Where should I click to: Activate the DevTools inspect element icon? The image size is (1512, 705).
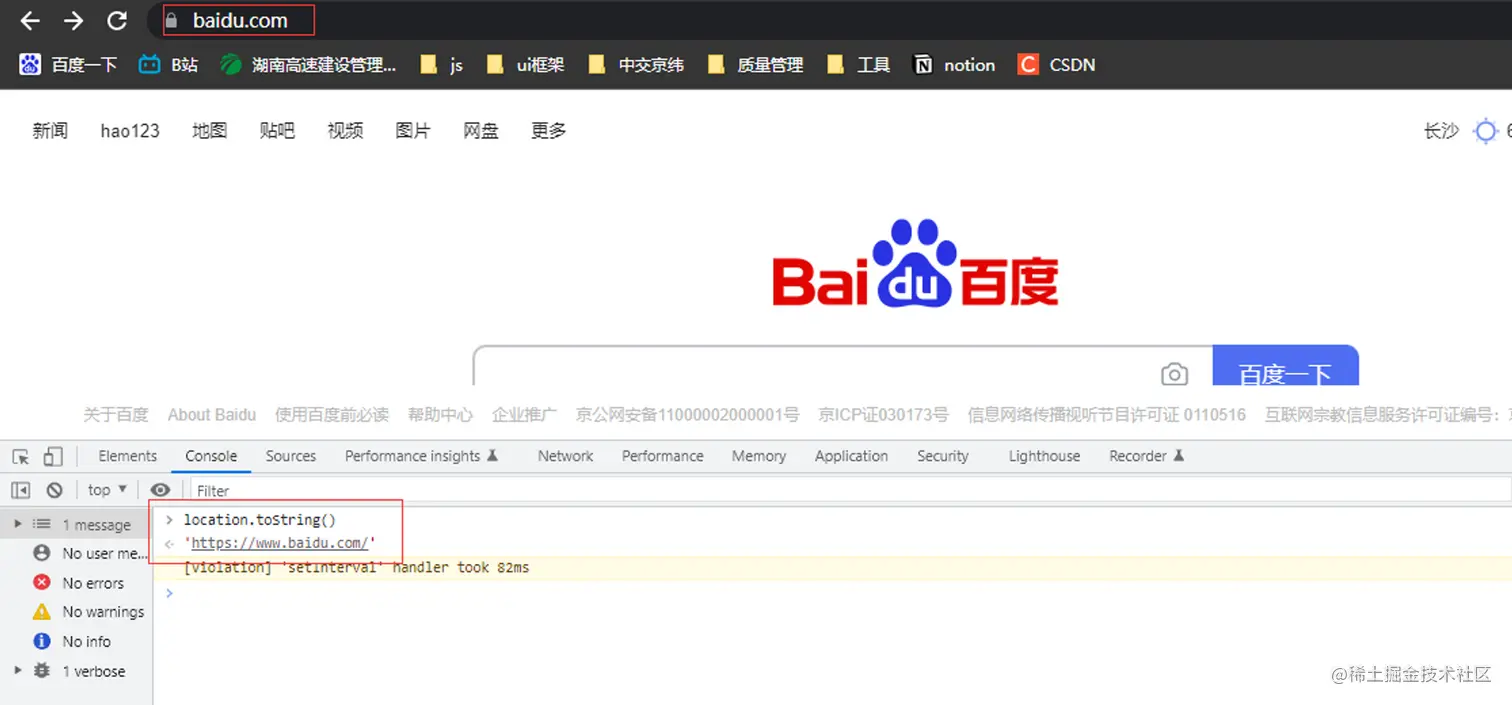(x=20, y=457)
